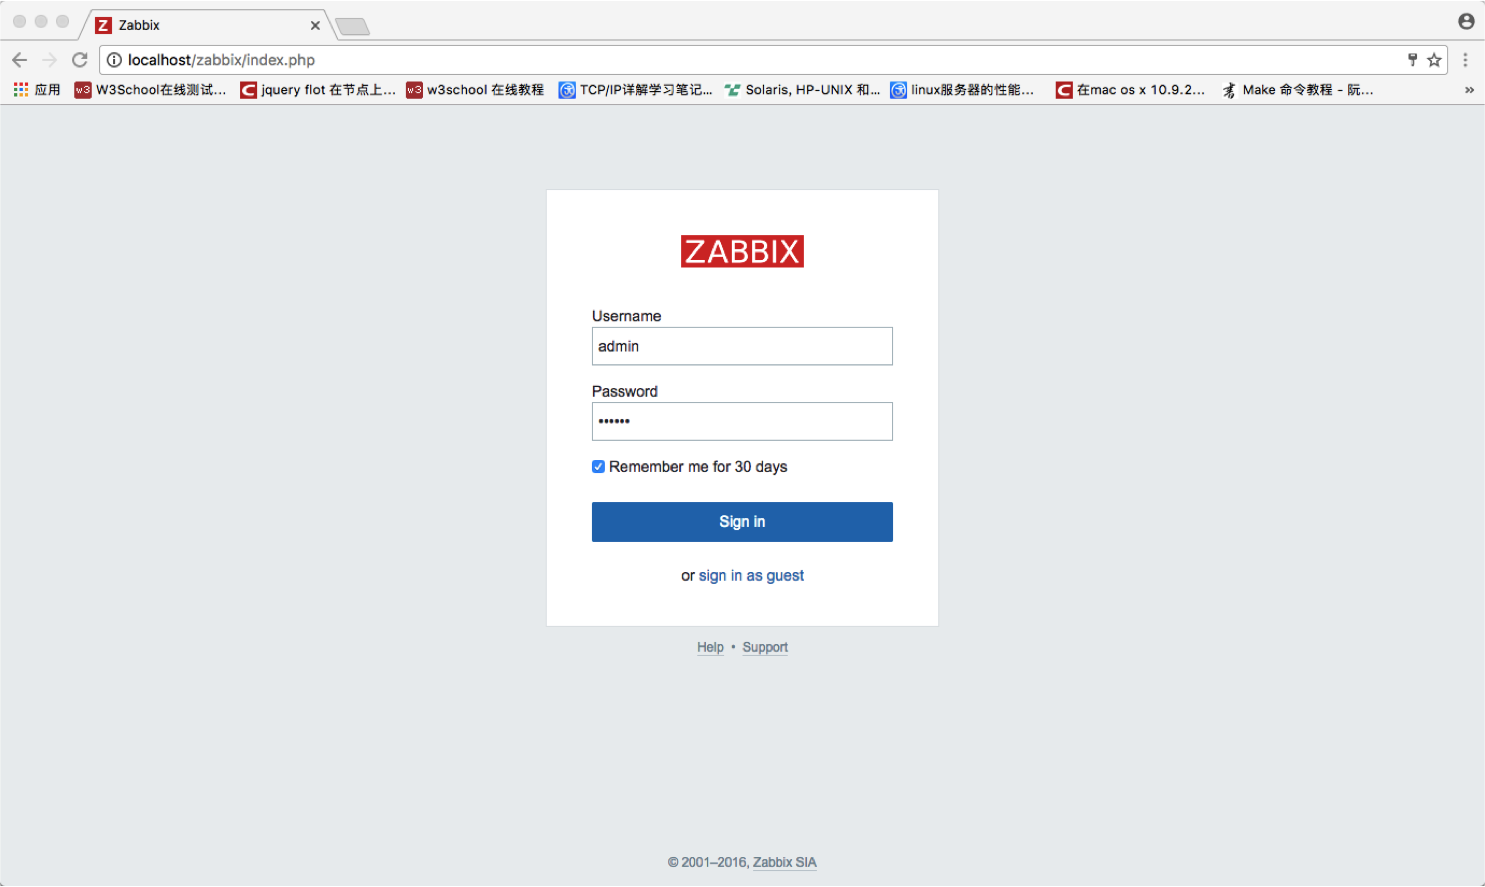Open the Help link
Screen dimensions: 1485x887
tap(710, 648)
